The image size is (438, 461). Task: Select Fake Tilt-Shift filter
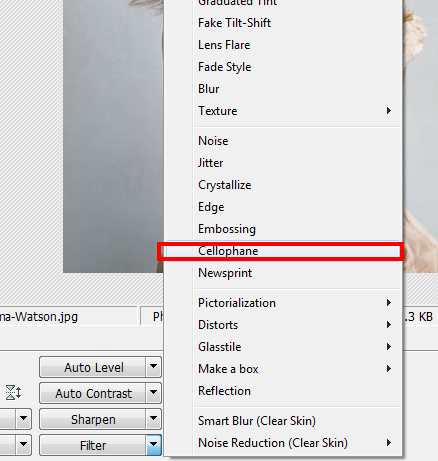[283, 23]
